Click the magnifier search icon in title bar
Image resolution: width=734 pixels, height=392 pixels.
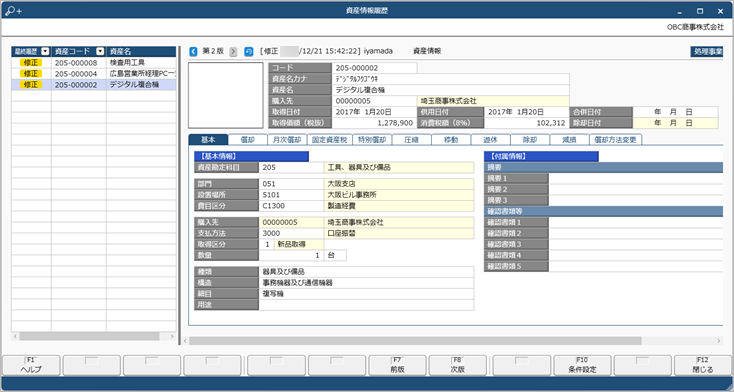click(x=13, y=11)
